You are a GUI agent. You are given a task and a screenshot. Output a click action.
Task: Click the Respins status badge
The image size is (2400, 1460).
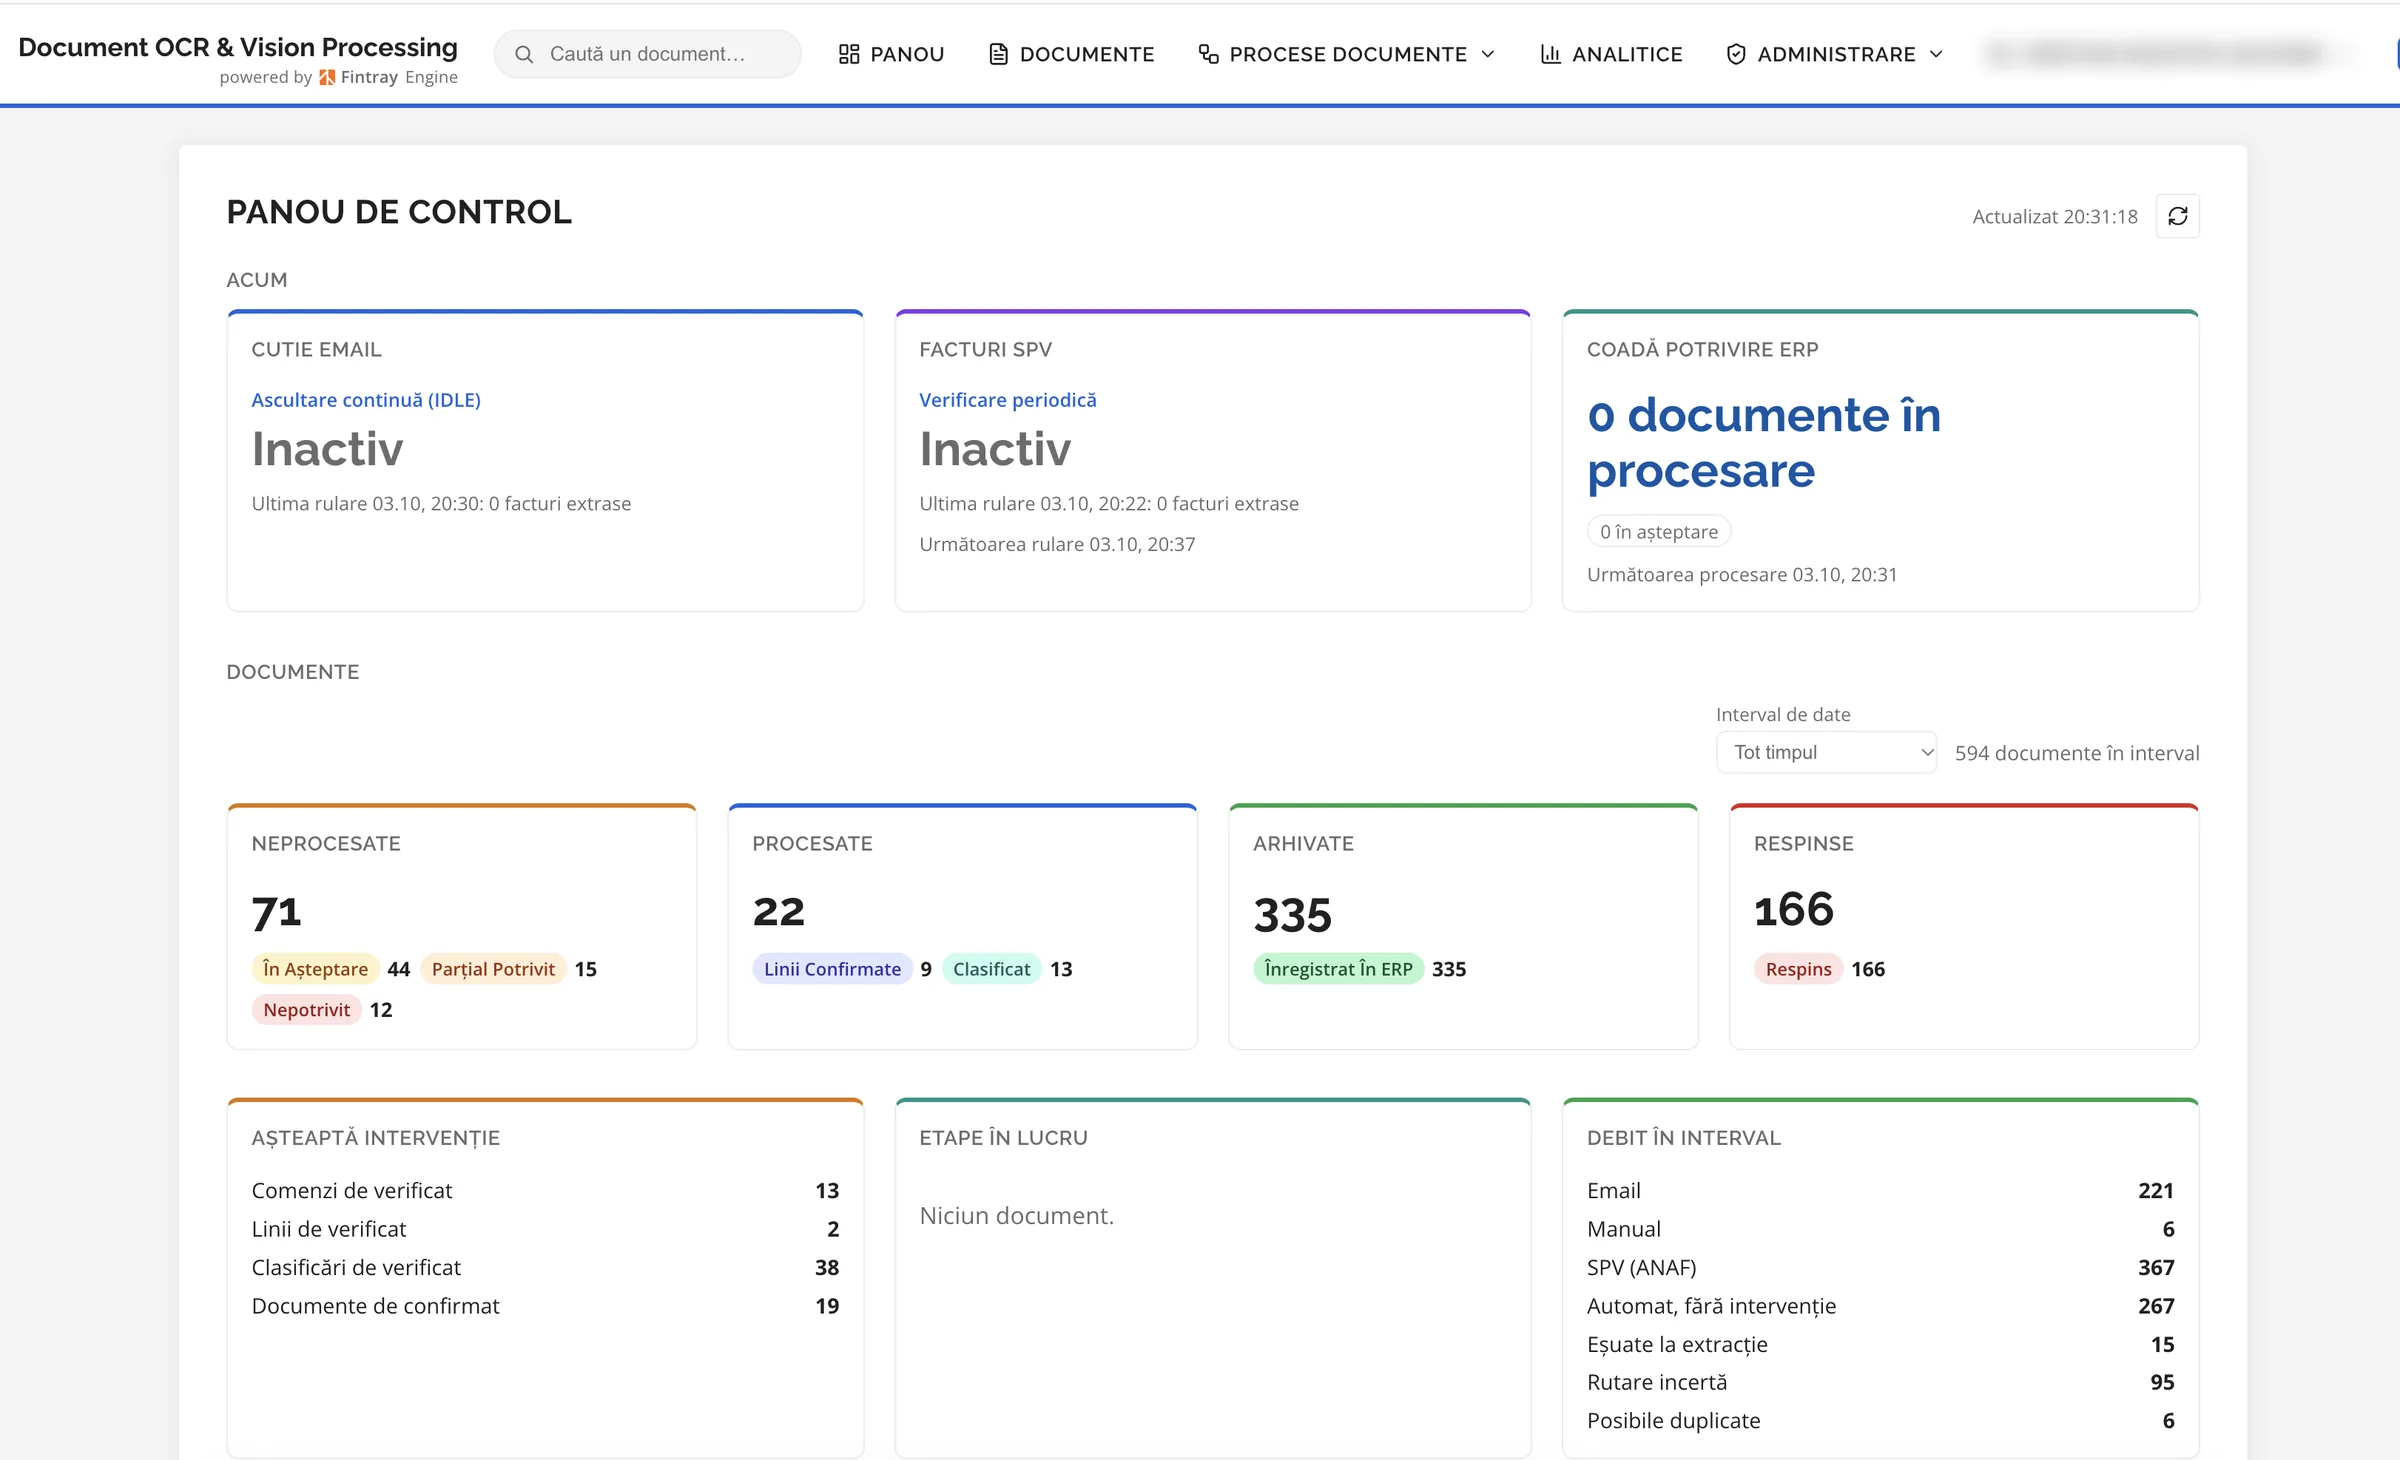coord(1798,969)
